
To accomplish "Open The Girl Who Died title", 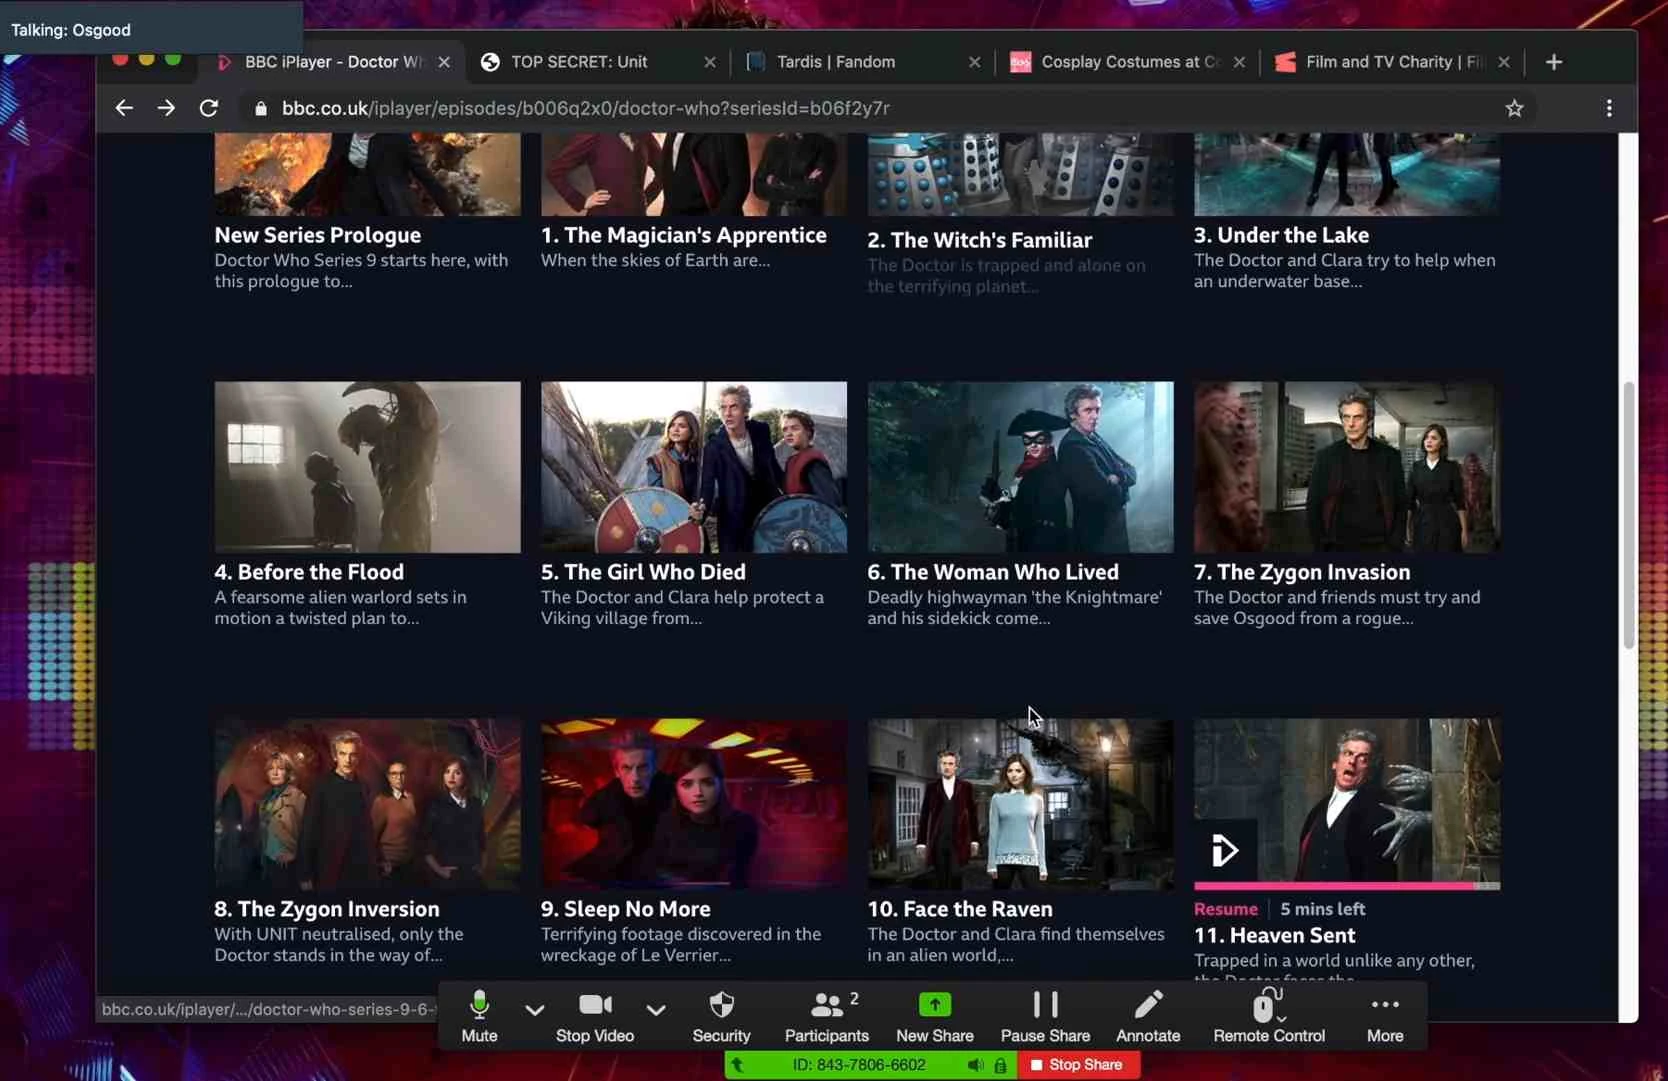I will [x=643, y=572].
